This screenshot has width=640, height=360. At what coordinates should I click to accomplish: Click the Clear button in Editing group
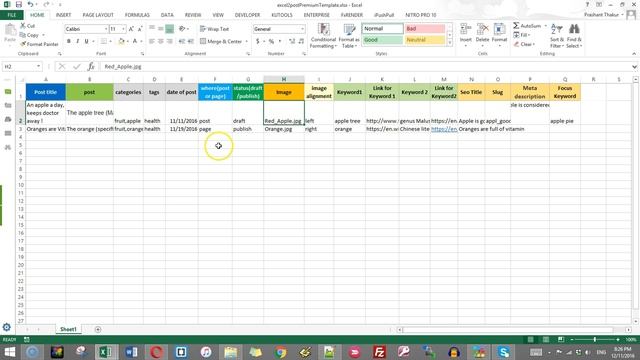point(524,44)
